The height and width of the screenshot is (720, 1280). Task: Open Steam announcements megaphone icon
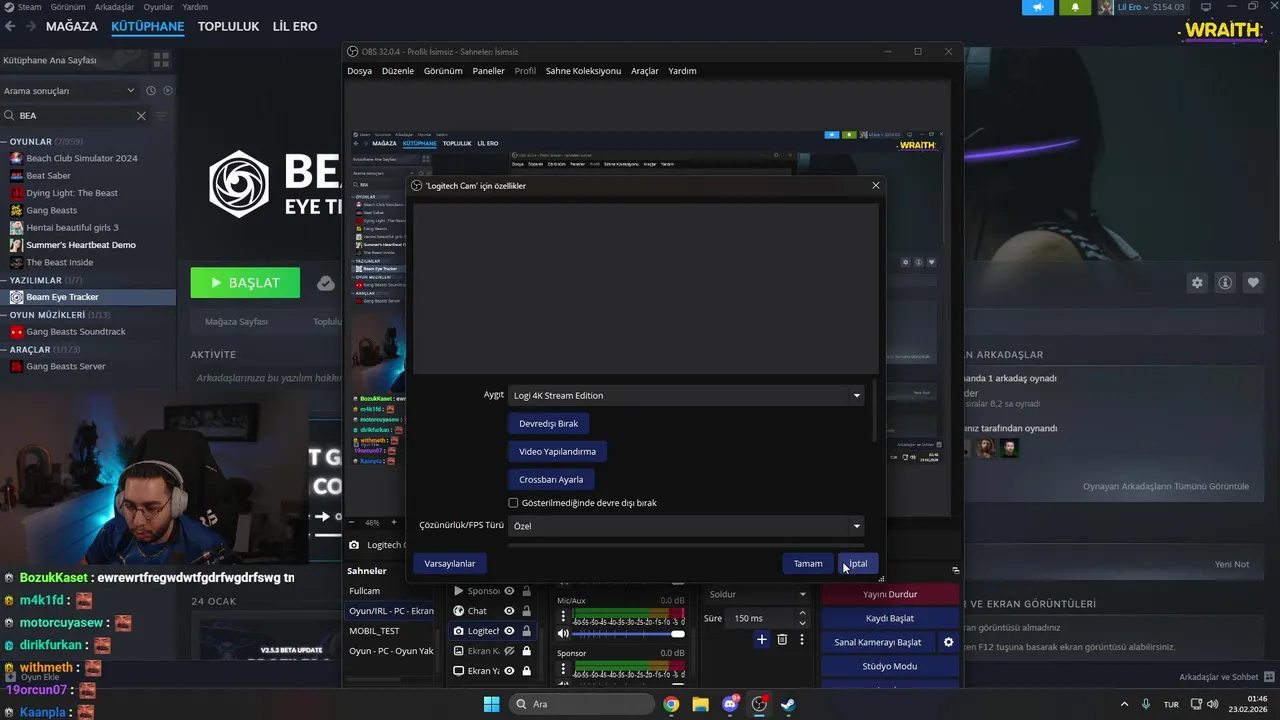1038,7
